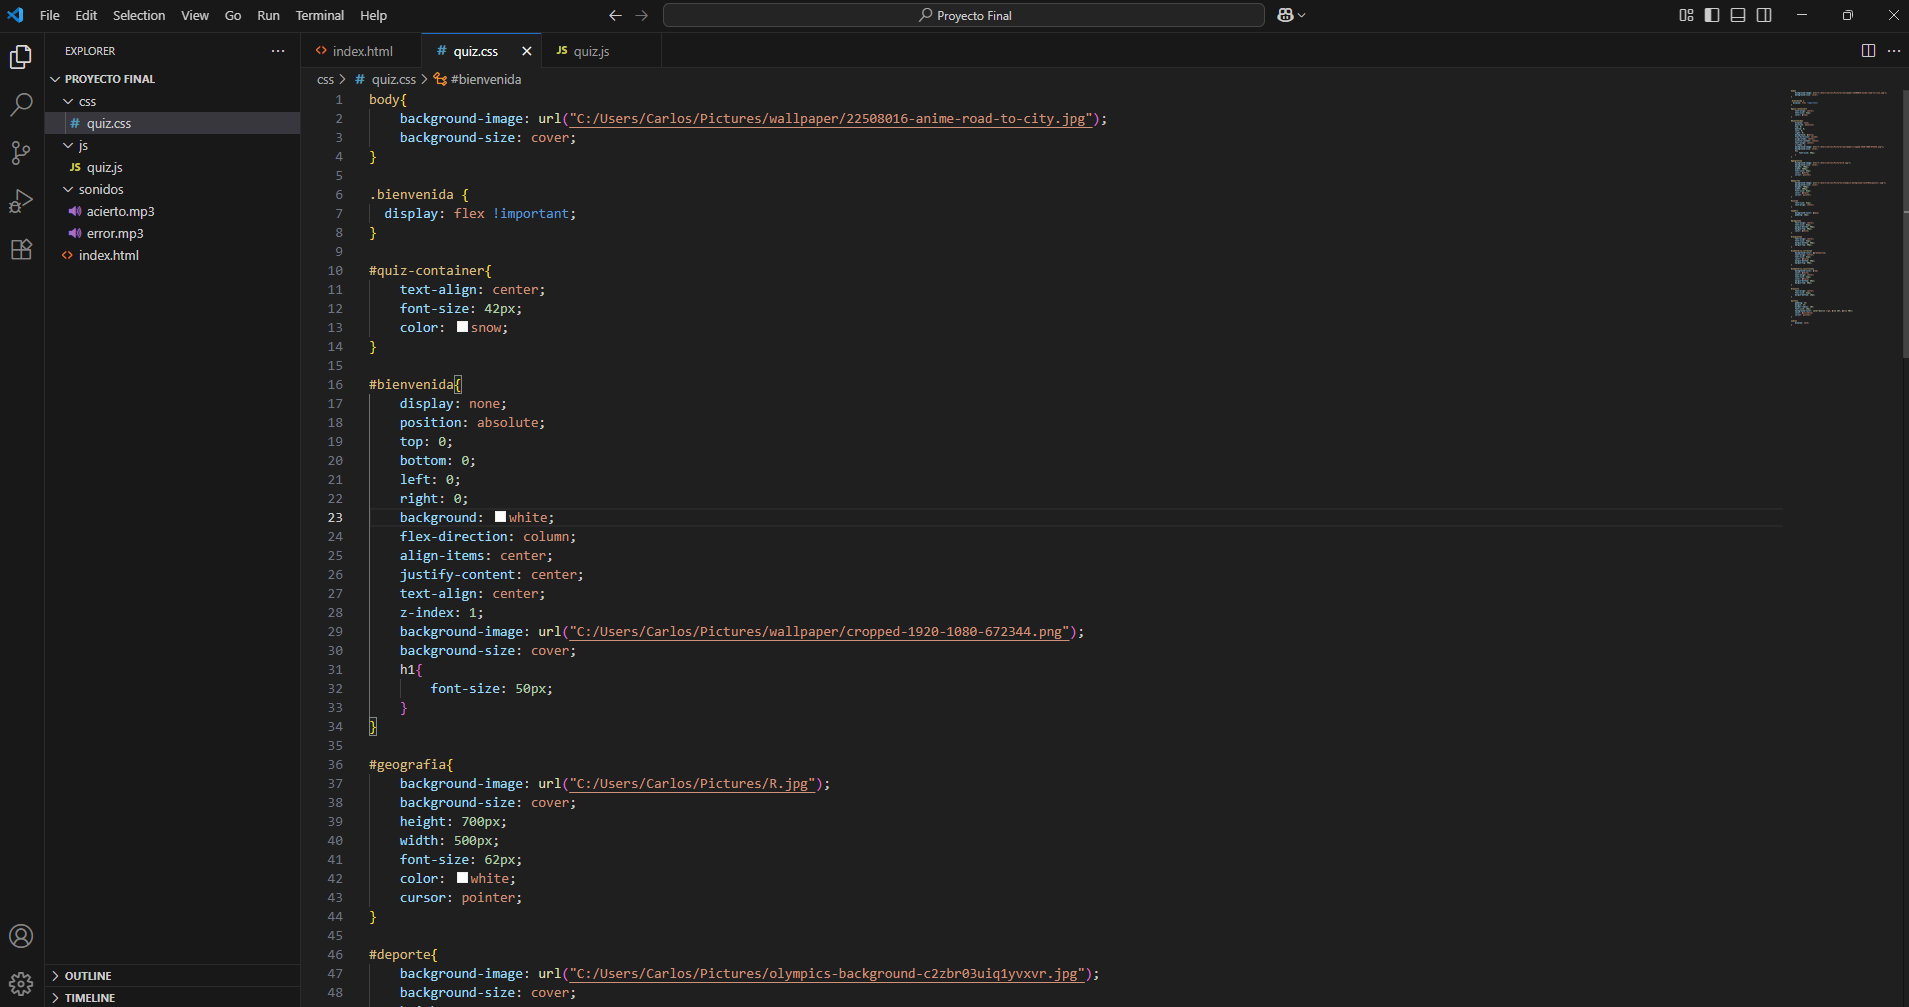Open the Accounts icon
This screenshot has width=1909, height=1007.
[x=21, y=936]
